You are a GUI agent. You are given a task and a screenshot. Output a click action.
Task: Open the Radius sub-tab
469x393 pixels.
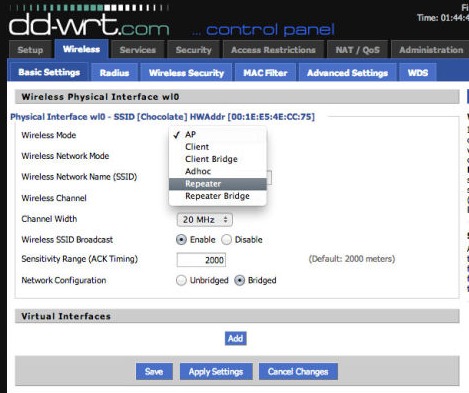114,72
